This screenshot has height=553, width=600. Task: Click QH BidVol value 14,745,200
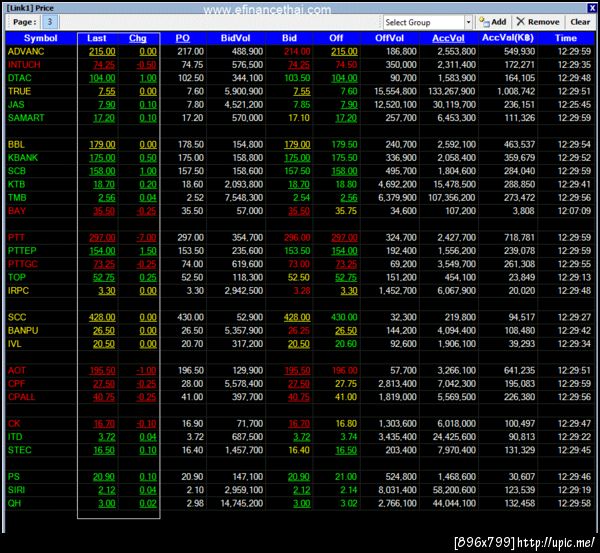242,503
